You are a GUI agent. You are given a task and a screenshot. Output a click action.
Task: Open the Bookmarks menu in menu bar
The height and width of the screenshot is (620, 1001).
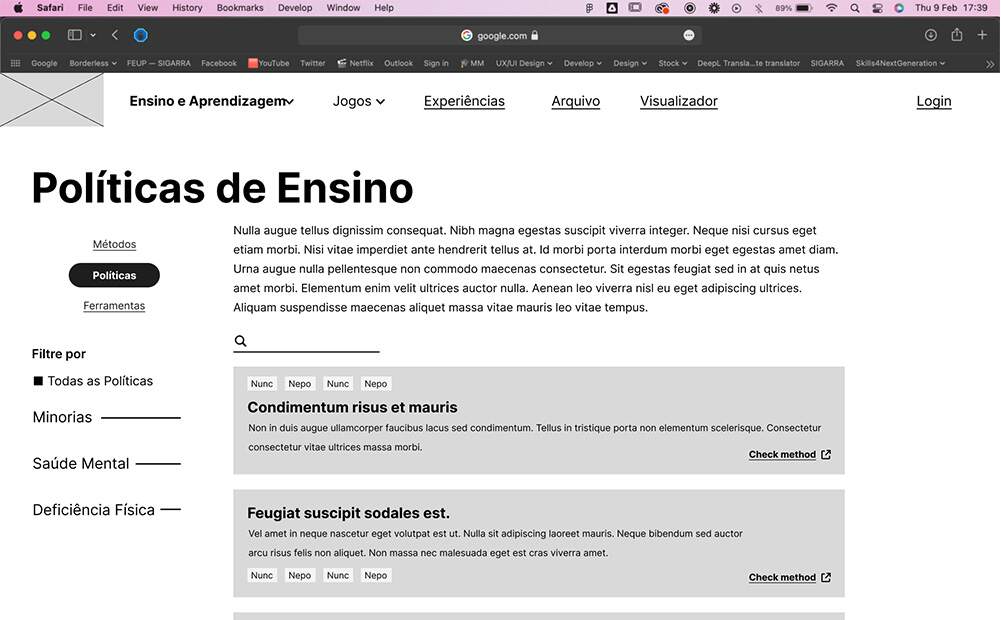coord(239,7)
